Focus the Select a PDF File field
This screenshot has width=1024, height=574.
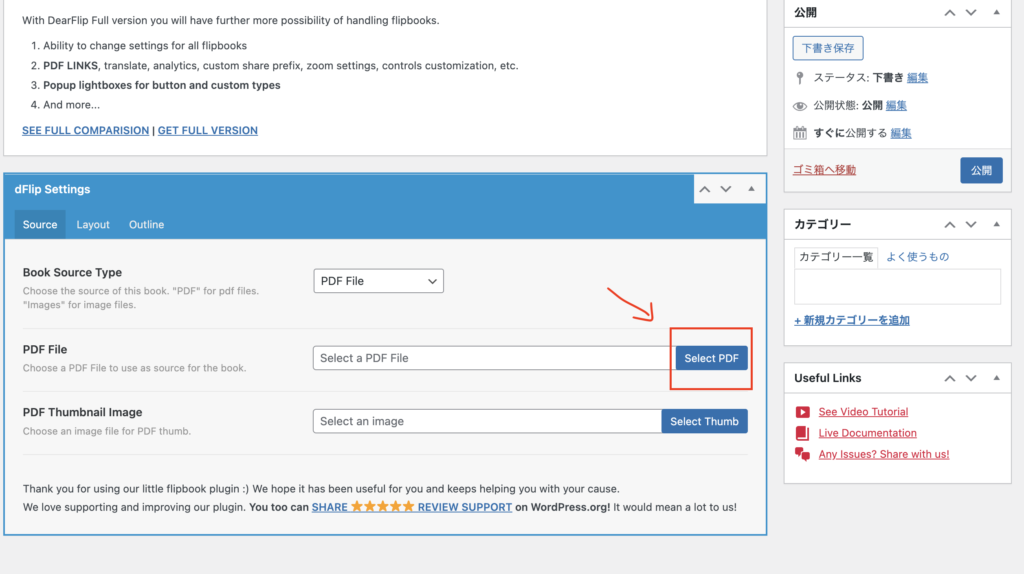[x=494, y=358]
